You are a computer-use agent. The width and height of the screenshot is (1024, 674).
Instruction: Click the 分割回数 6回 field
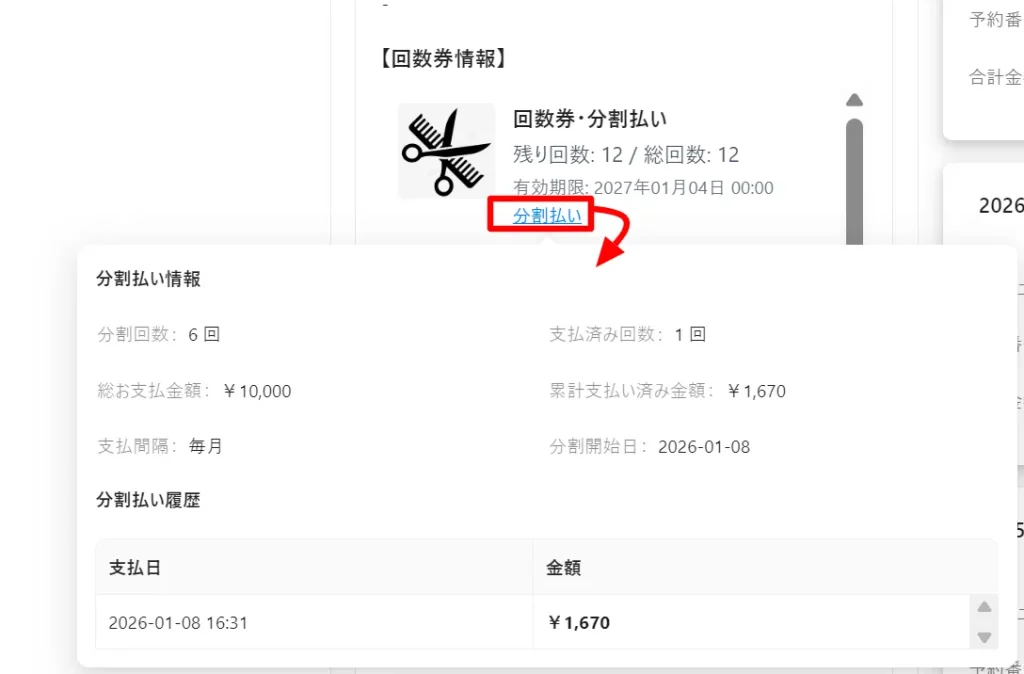159,334
